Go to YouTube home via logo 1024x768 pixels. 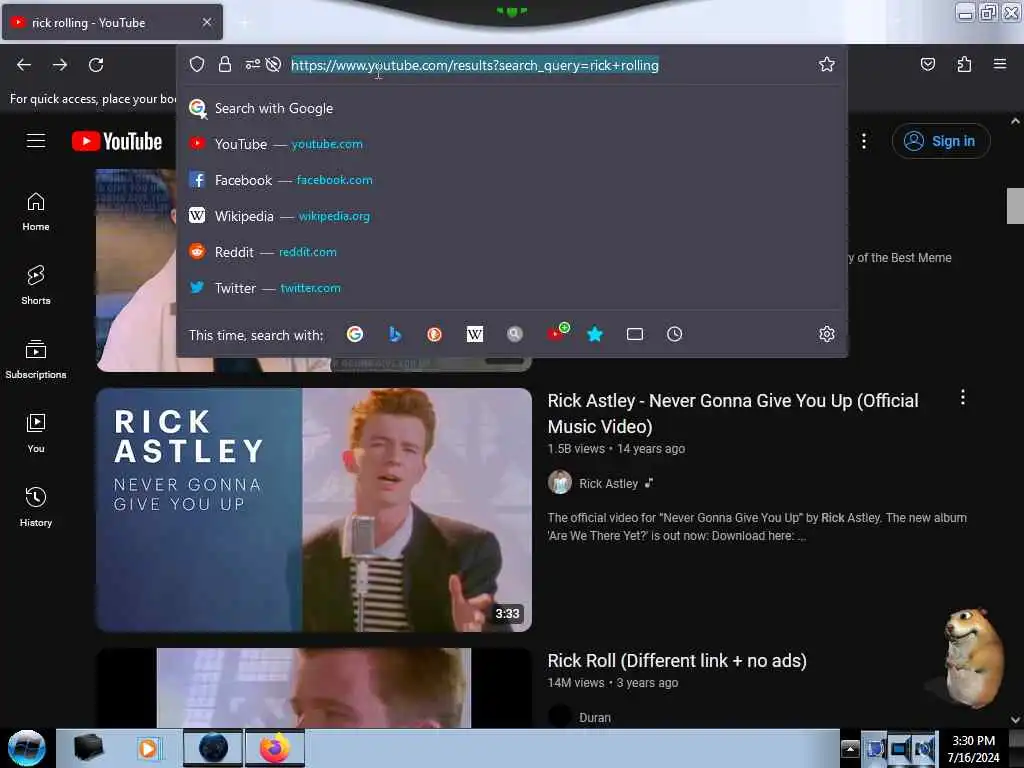(x=117, y=141)
